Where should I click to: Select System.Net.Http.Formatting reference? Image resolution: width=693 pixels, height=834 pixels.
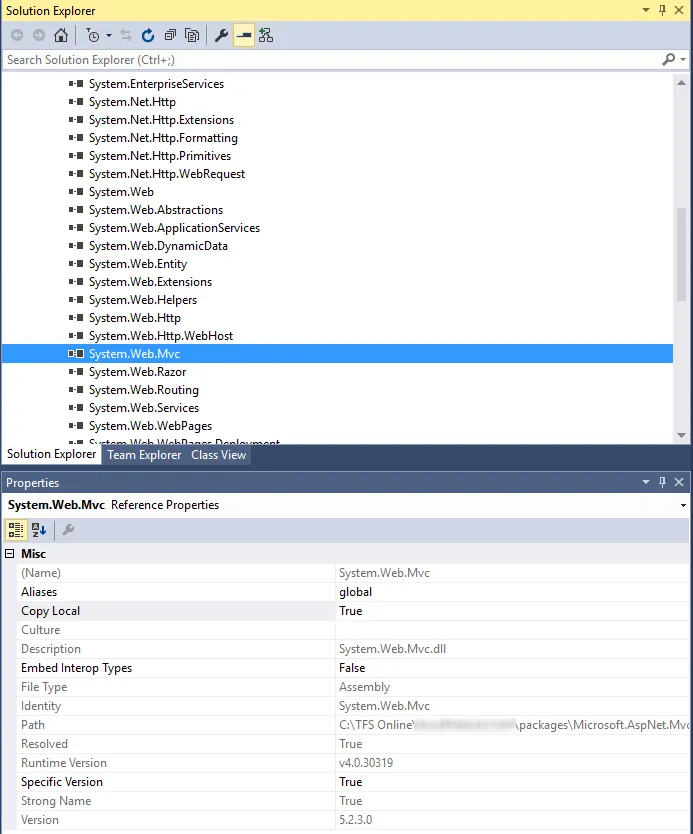163,138
